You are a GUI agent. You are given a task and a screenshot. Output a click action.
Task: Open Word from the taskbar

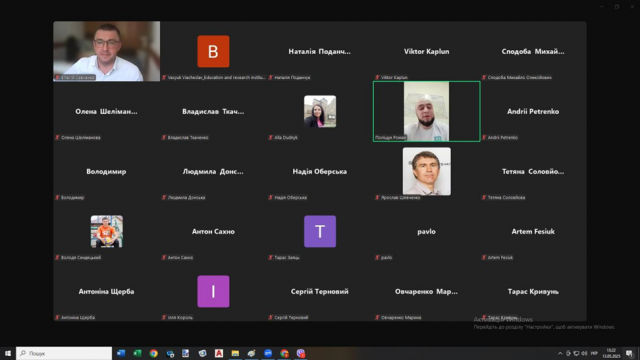121,353
